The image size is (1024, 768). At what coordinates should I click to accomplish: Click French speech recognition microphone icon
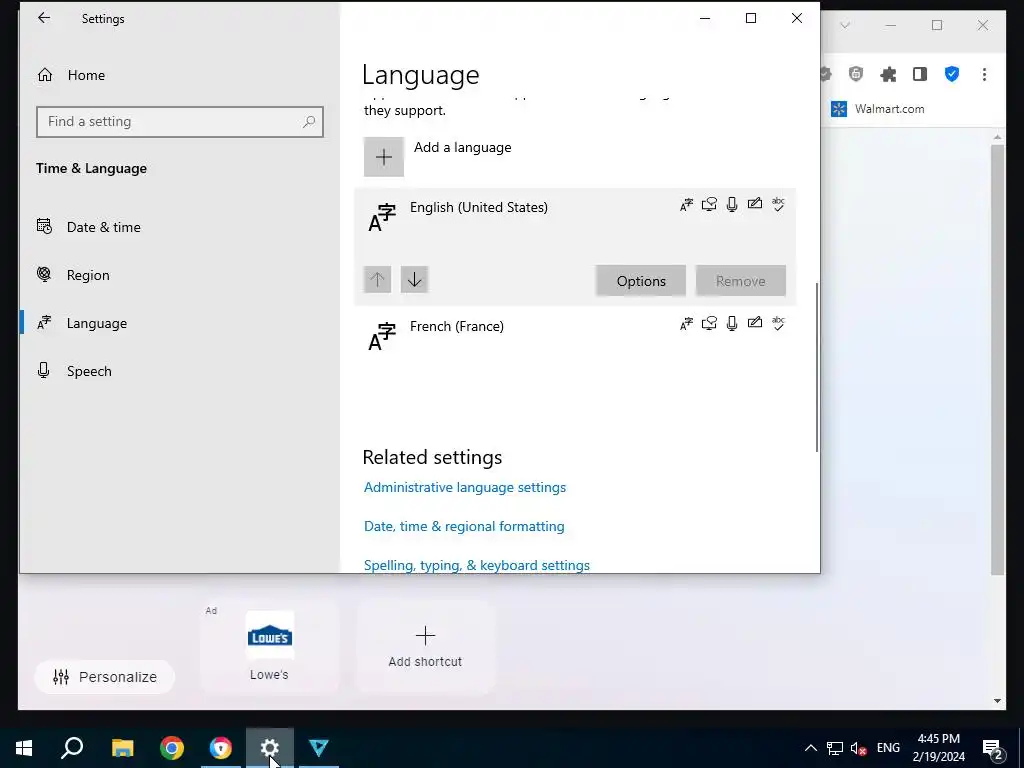pos(732,324)
